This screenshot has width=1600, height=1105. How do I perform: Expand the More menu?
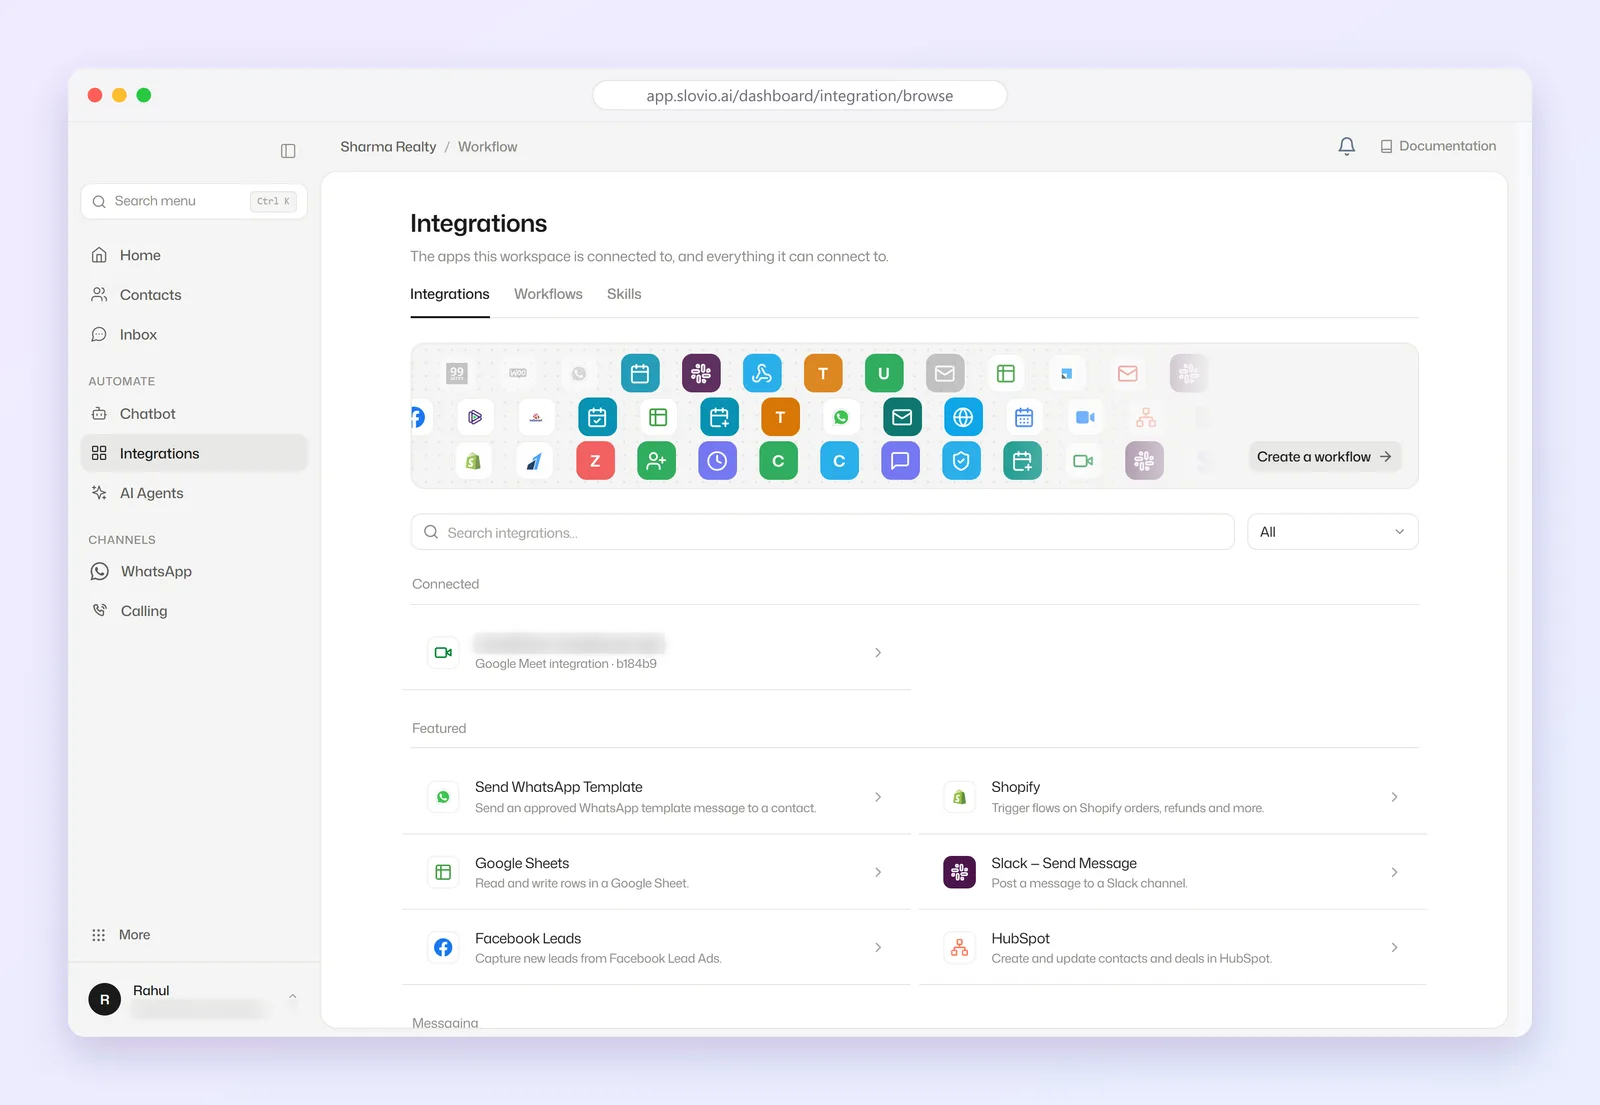point(194,935)
